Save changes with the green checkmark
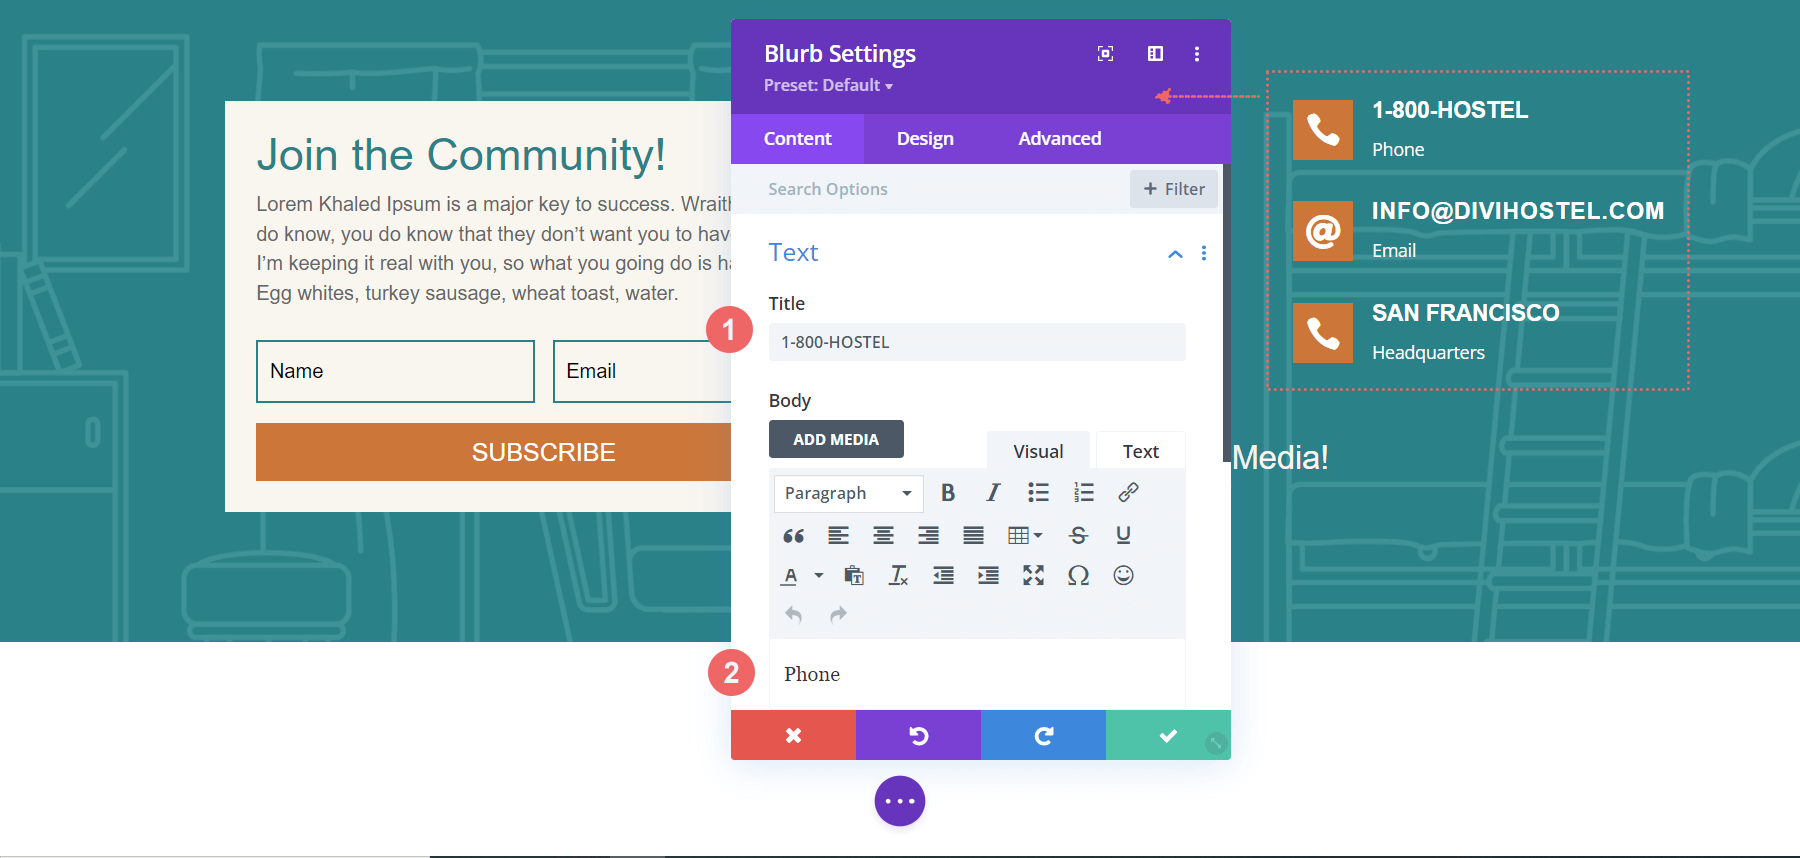This screenshot has height=858, width=1800. tap(1167, 735)
